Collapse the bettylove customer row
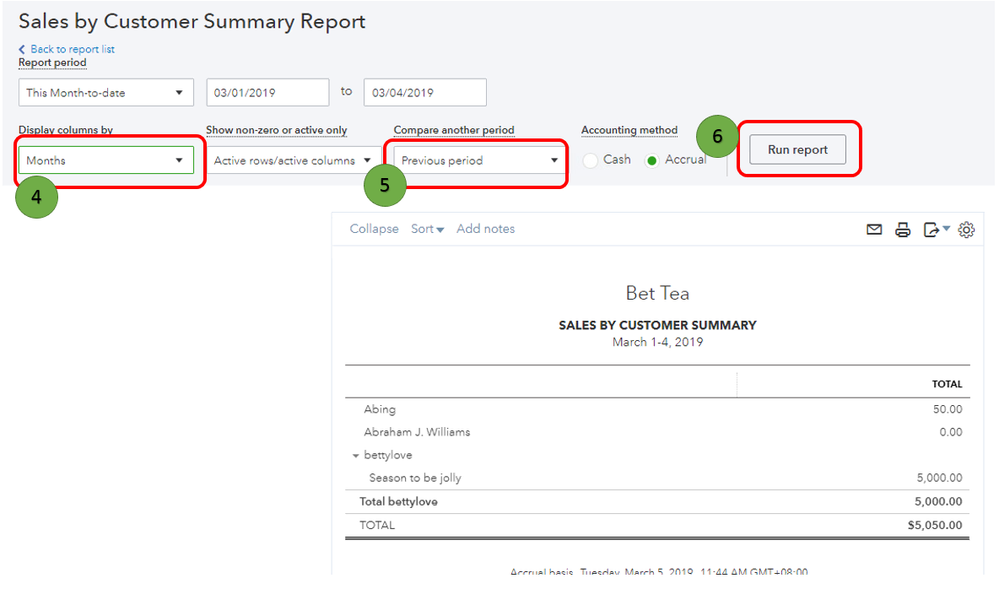Image resolution: width=999 pixels, height=595 pixels. tap(356, 455)
